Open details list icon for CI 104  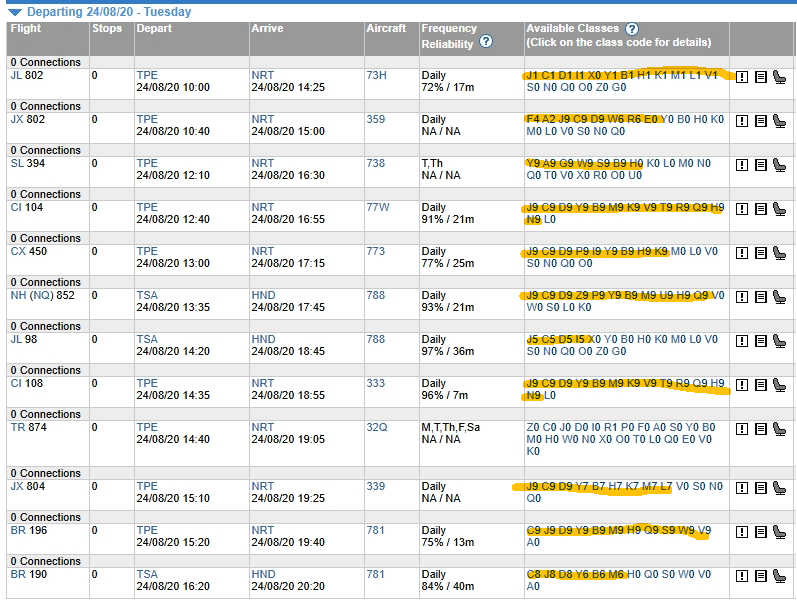click(760, 209)
